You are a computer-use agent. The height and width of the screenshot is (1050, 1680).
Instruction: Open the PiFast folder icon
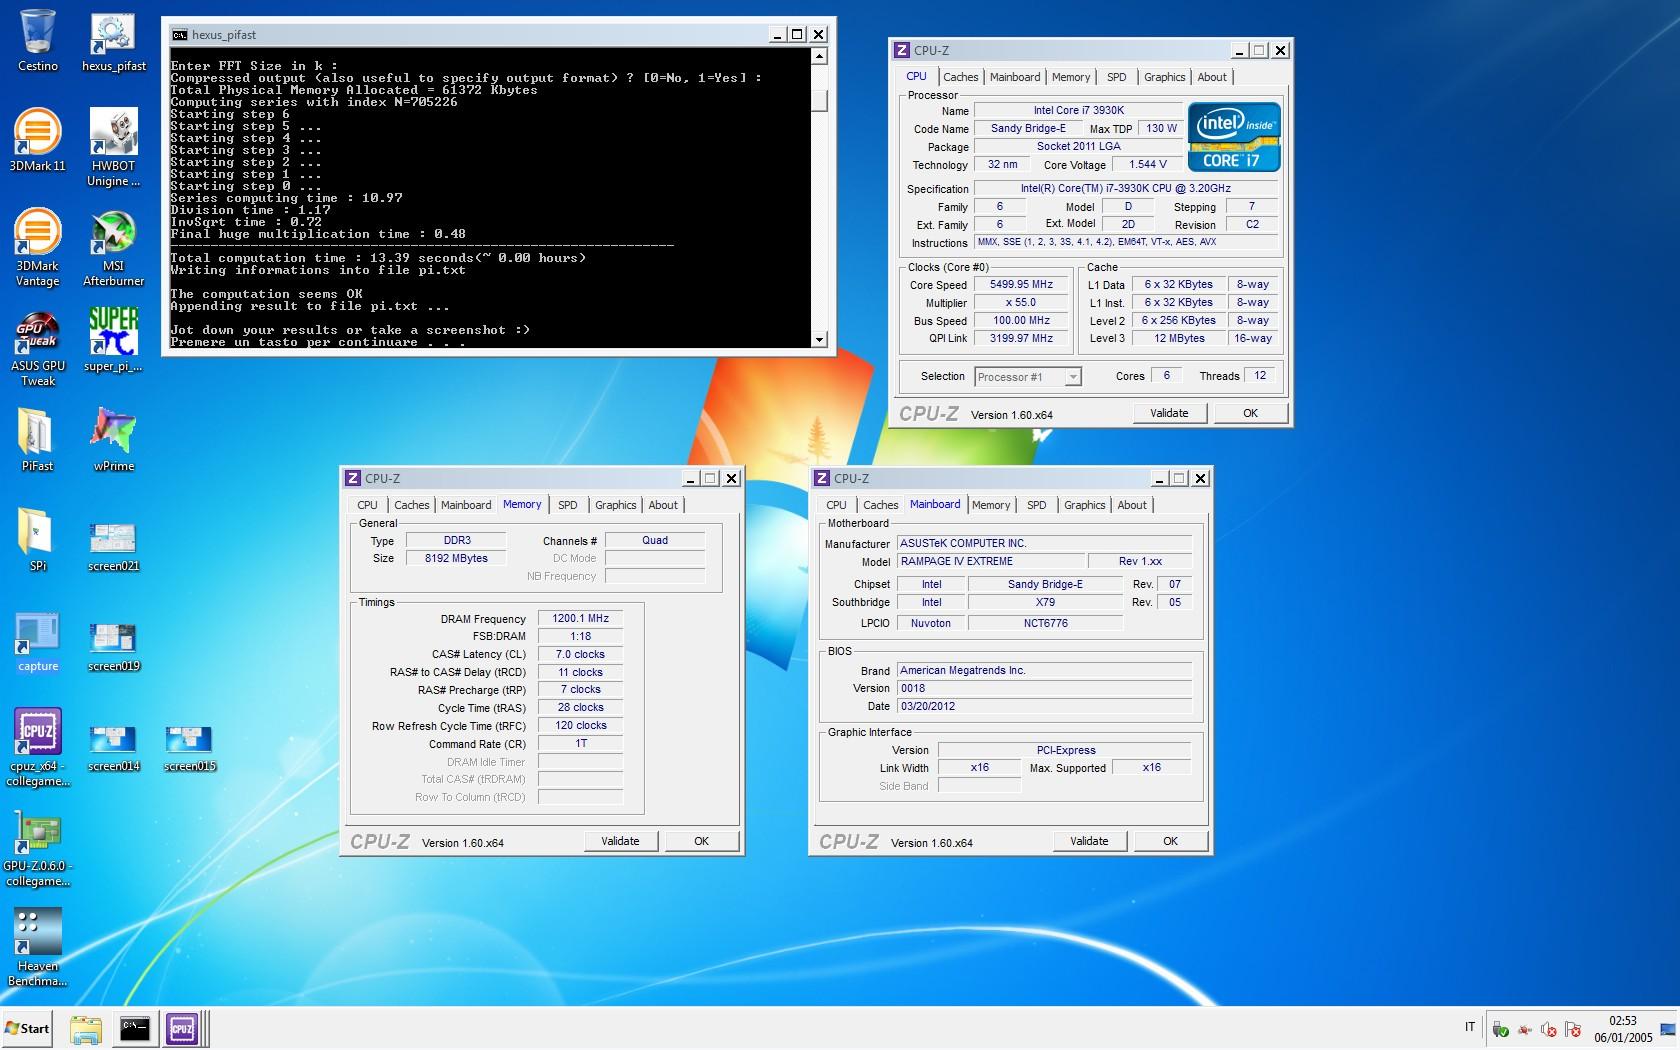(38, 440)
